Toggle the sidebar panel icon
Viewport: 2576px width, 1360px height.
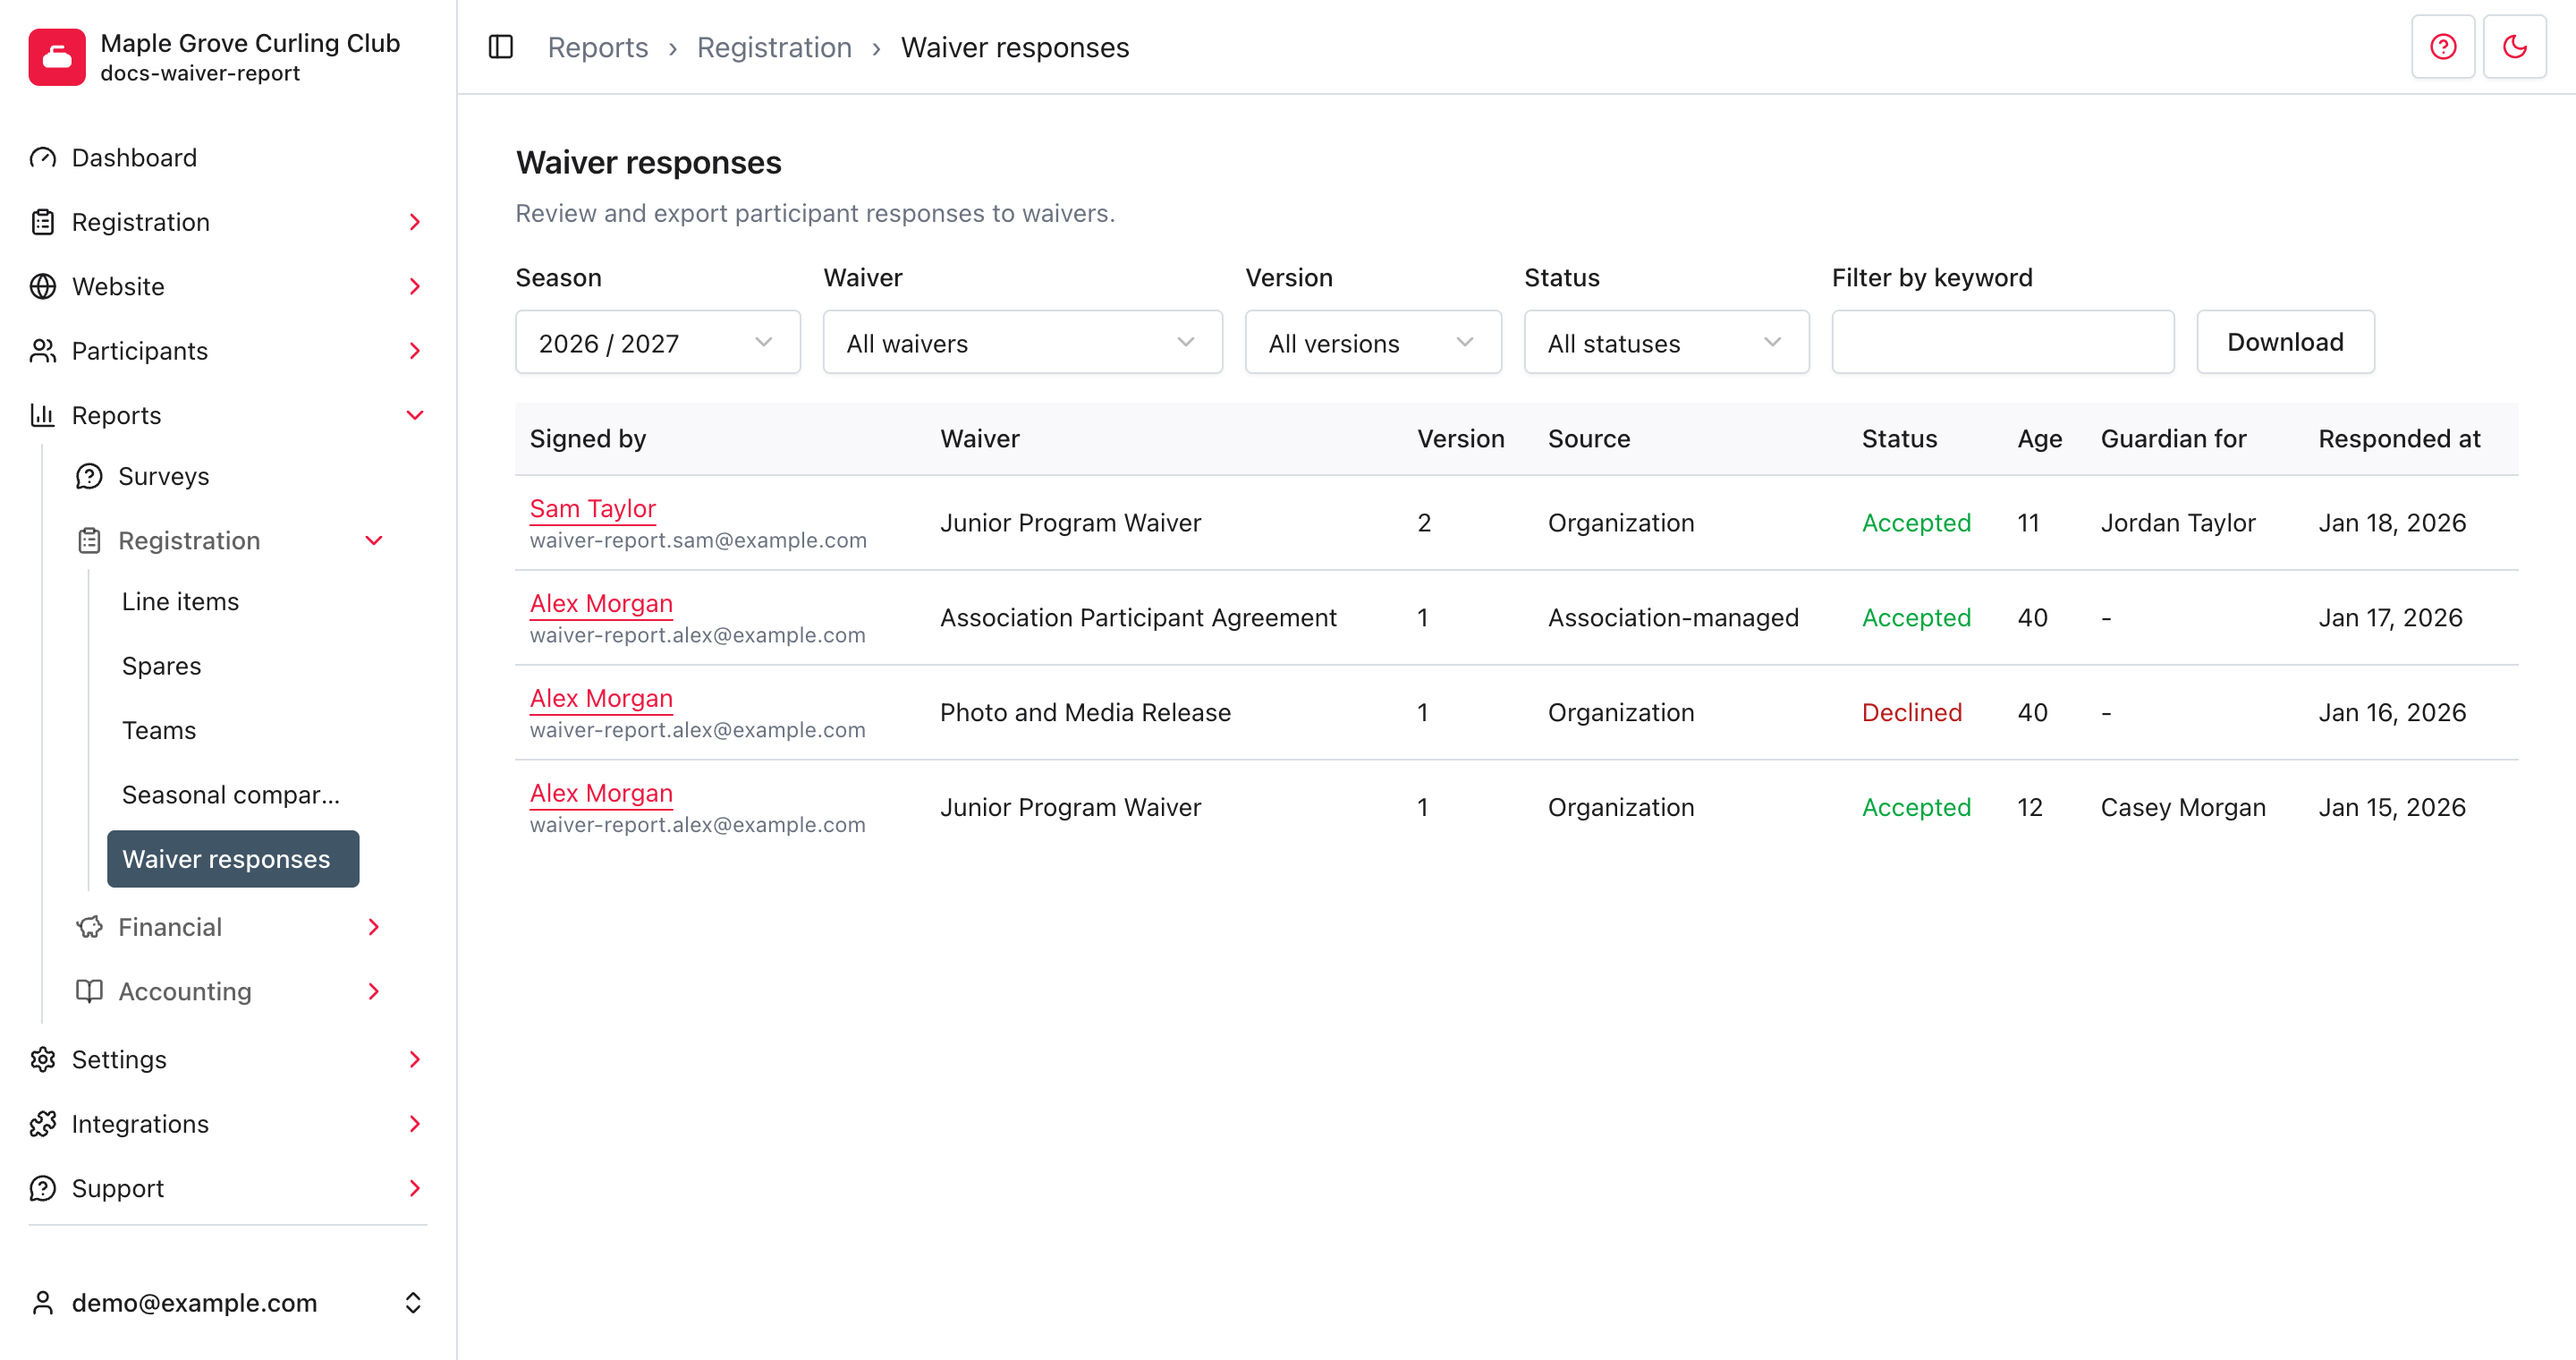tap(501, 47)
